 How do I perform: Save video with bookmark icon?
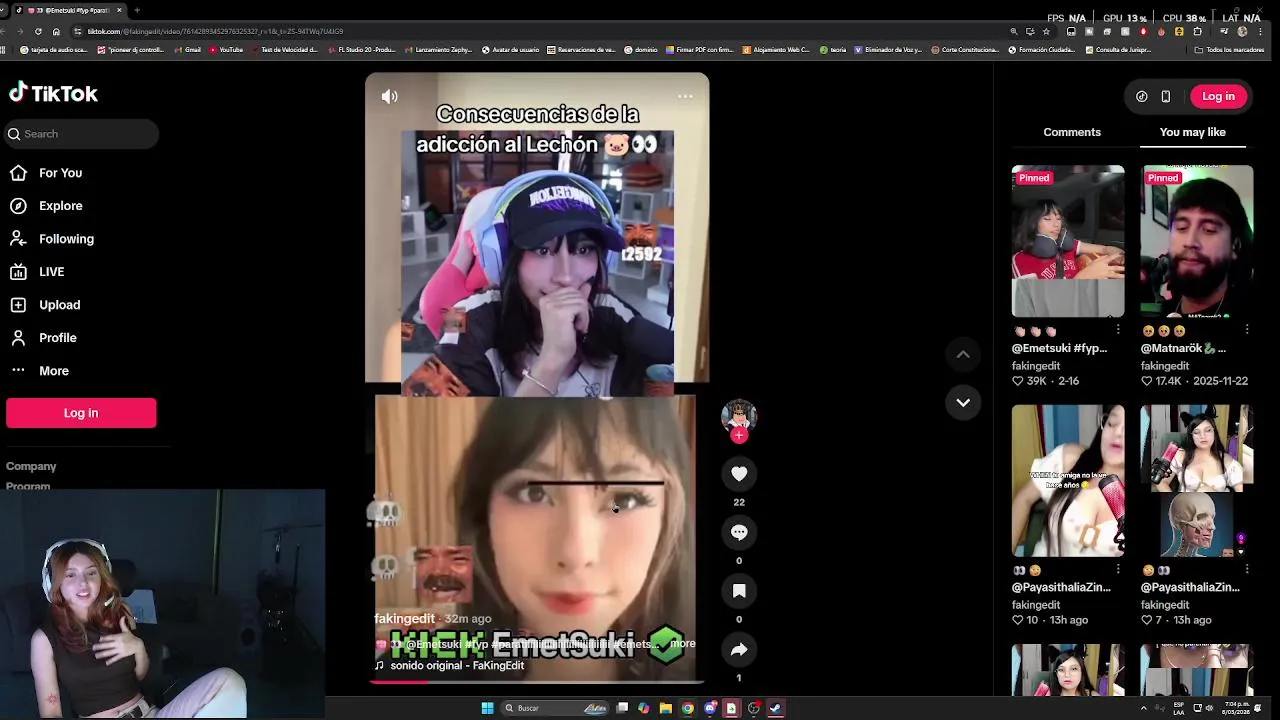pyautogui.click(x=739, y=591)
